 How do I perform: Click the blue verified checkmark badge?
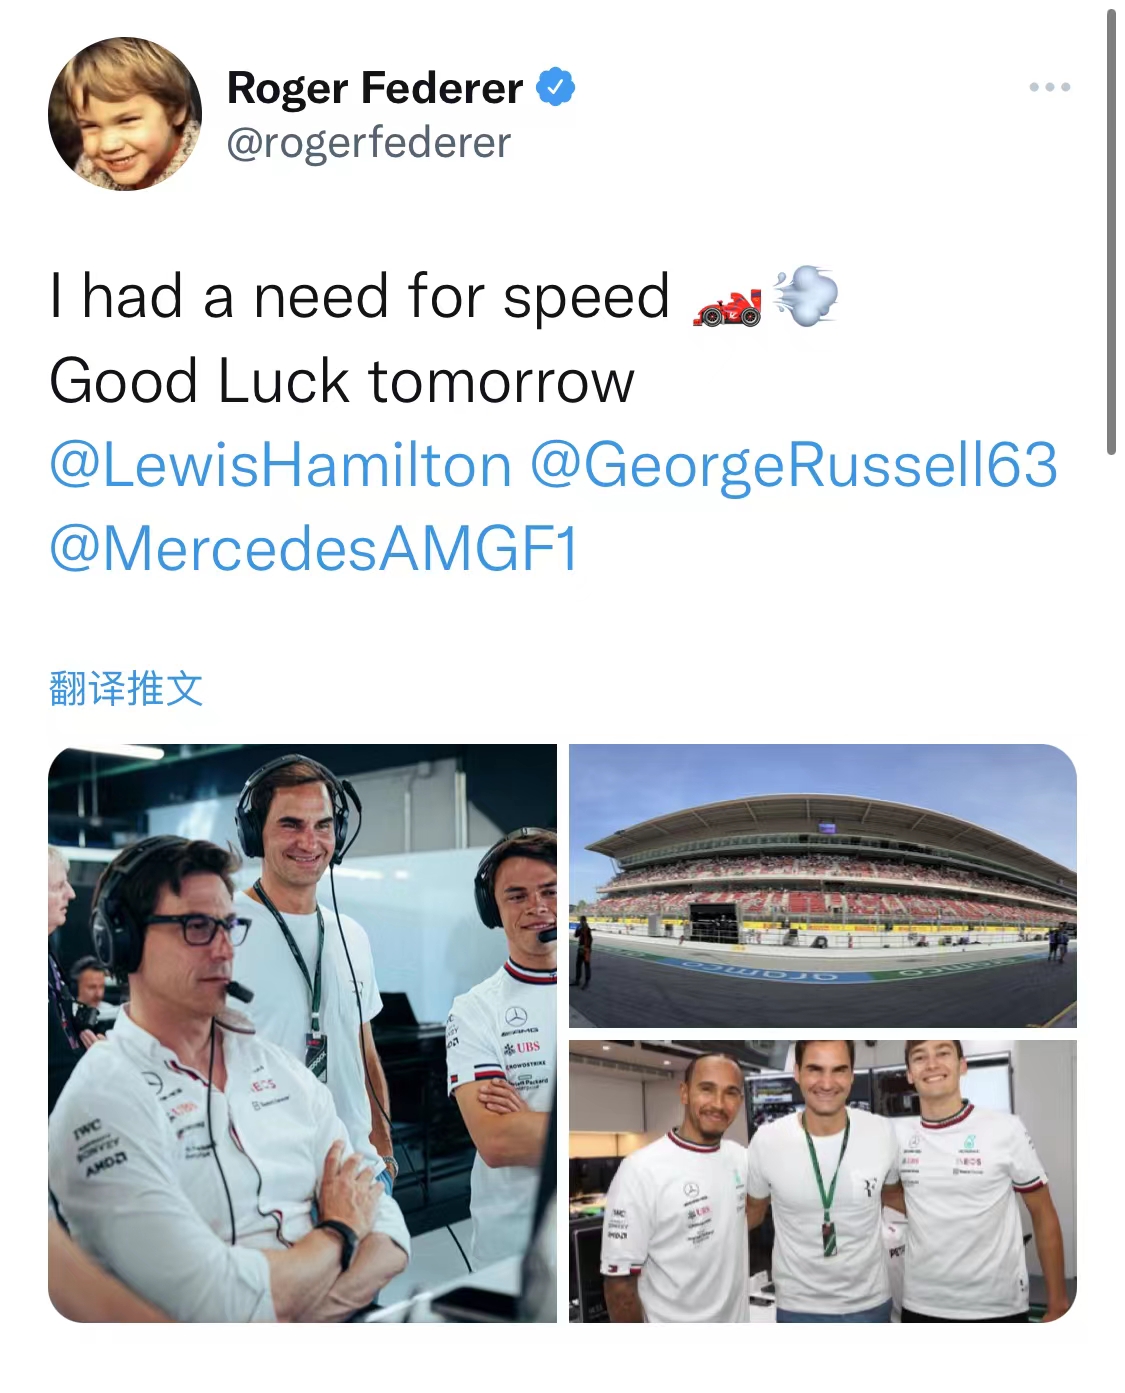tap(556, 87)
